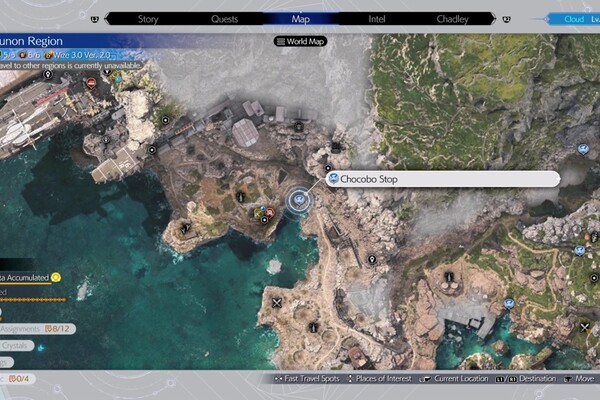The image size is (600, 400).
Task: Select the red no-entry map marker
Action: [91, 82]
